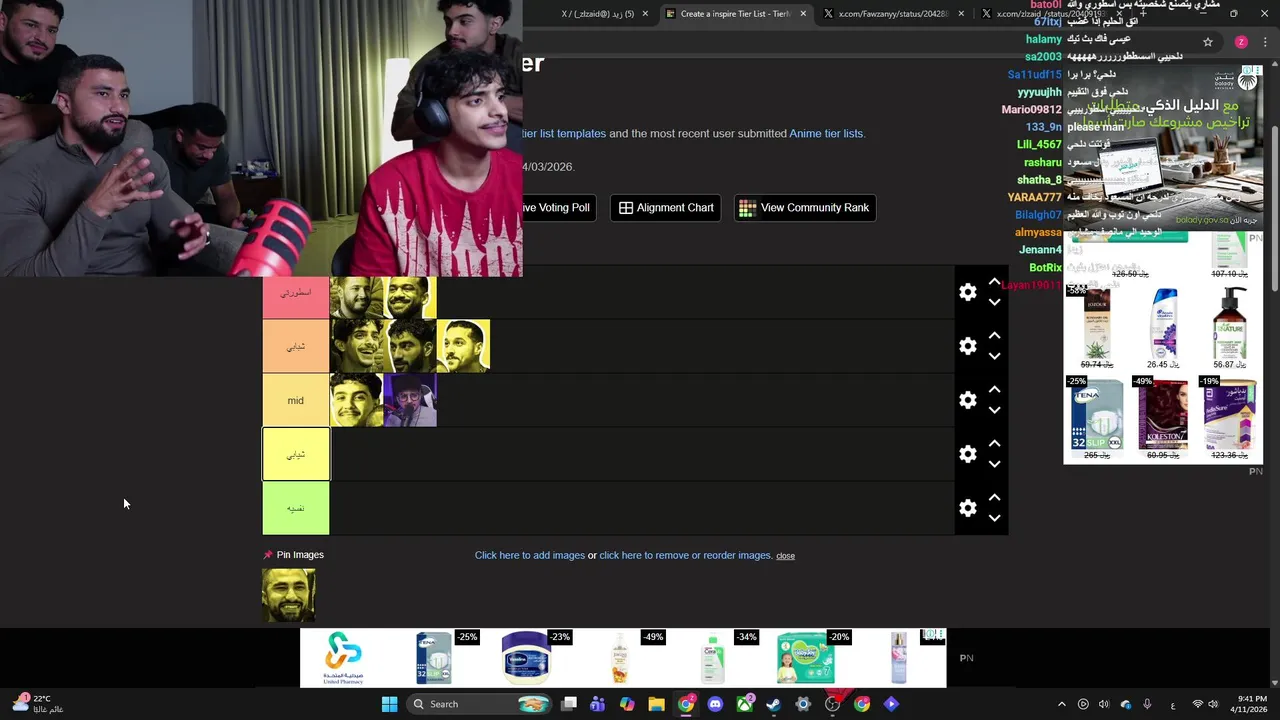This screenshot has height=720, width=1280.
Task: Open settings gear for the orange tier row
Action: (x=967, y=346)
